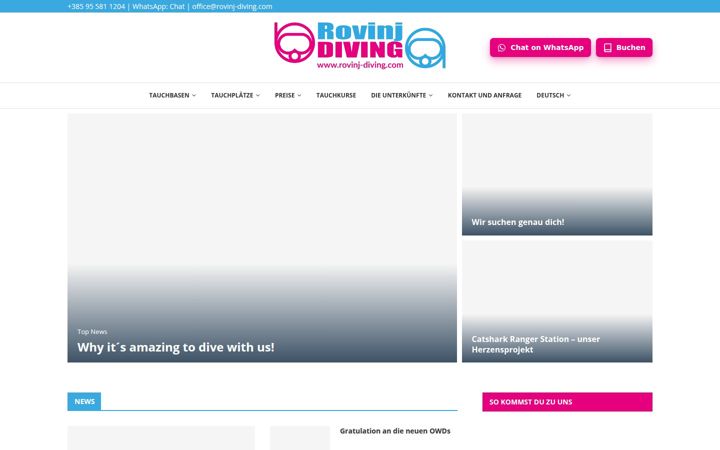The image size is (720, 450).
Task: Expand the Preise menu chevron
Action: click(x=299, y=96)
